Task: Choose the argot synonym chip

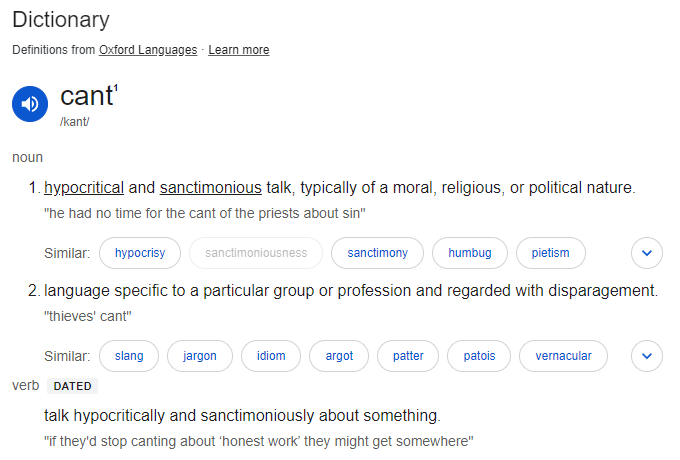Action: click(339, 356)
